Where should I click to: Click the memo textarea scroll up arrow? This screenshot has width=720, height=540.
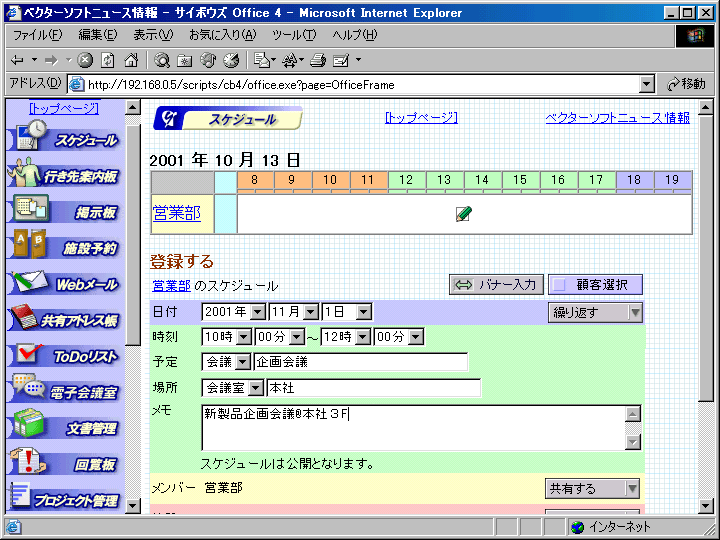[x=633, y=414]
